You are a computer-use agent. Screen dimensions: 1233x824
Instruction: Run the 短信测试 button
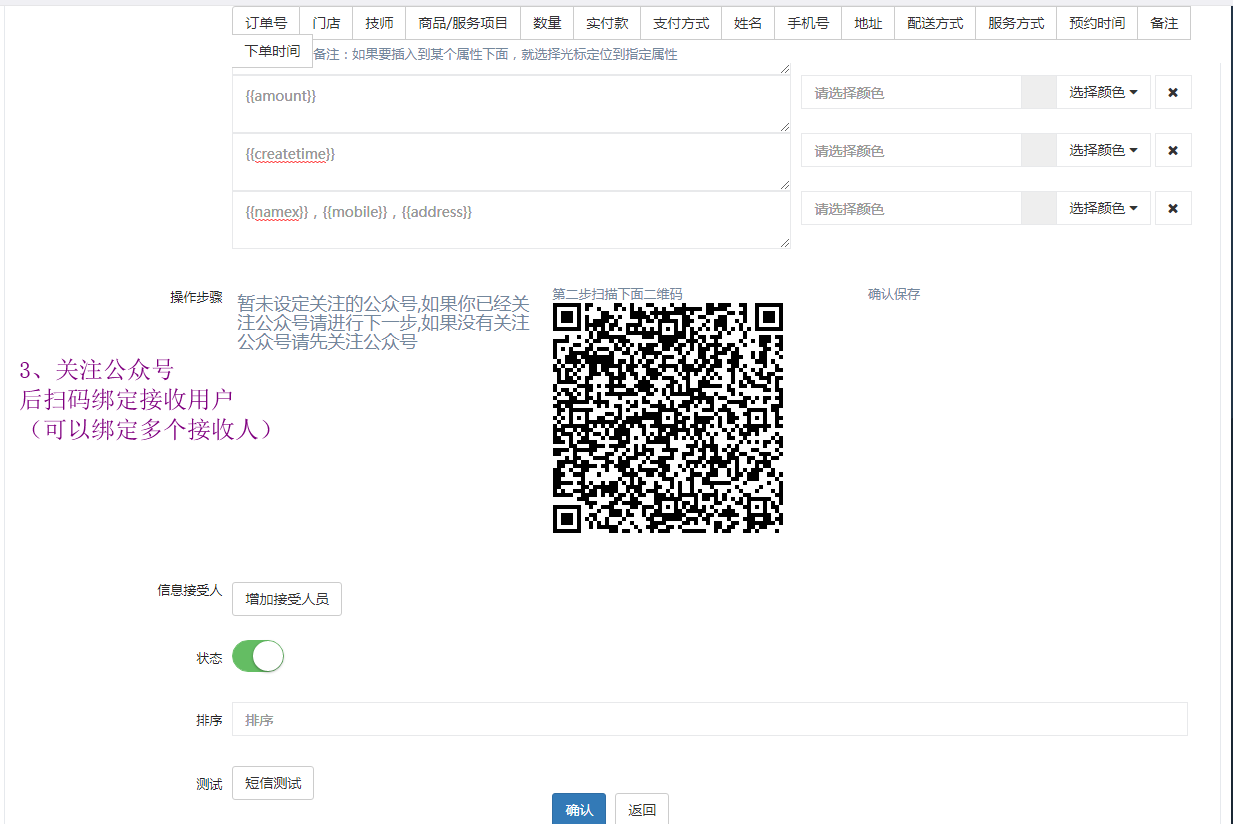[273, 783]
